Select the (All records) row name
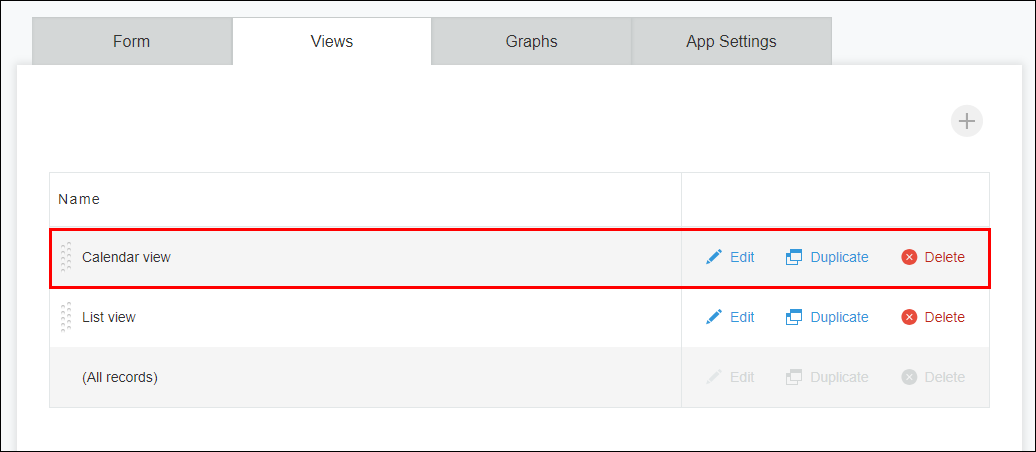This screenshot has height=452, width=1036. click(x=120, y=377)
